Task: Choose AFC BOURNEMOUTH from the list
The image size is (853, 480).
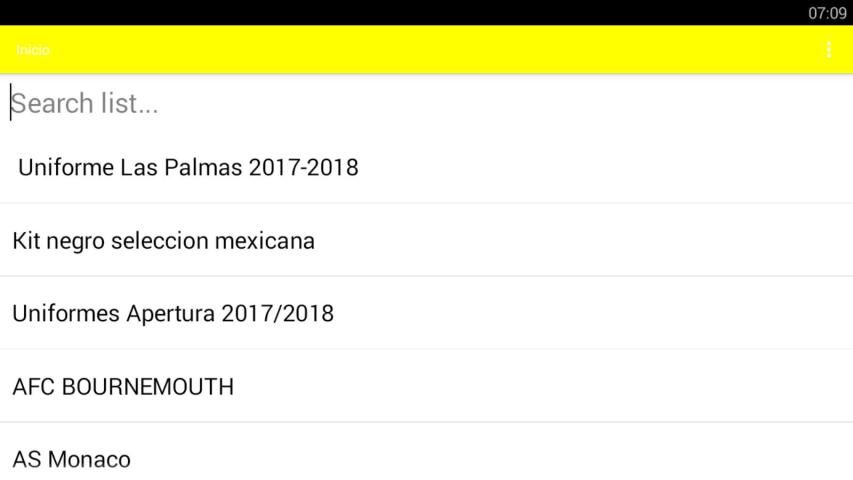Action: point(123,387)
